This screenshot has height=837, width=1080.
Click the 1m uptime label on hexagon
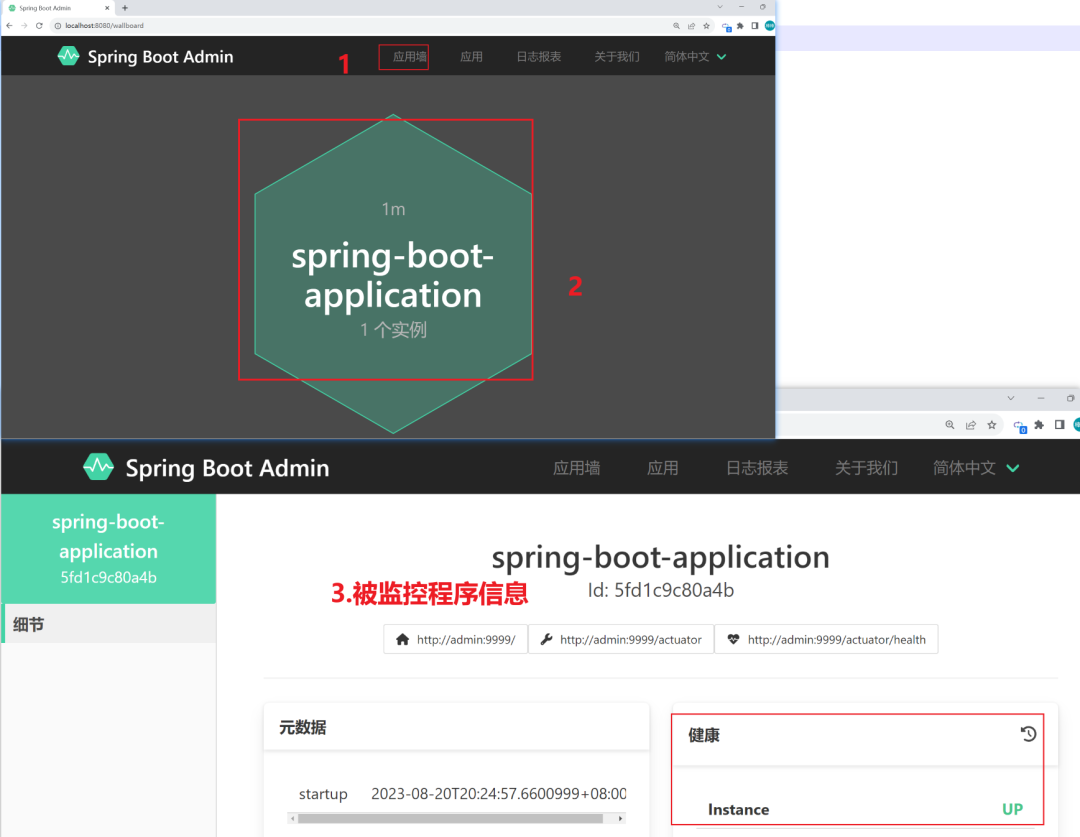point(393,209)
